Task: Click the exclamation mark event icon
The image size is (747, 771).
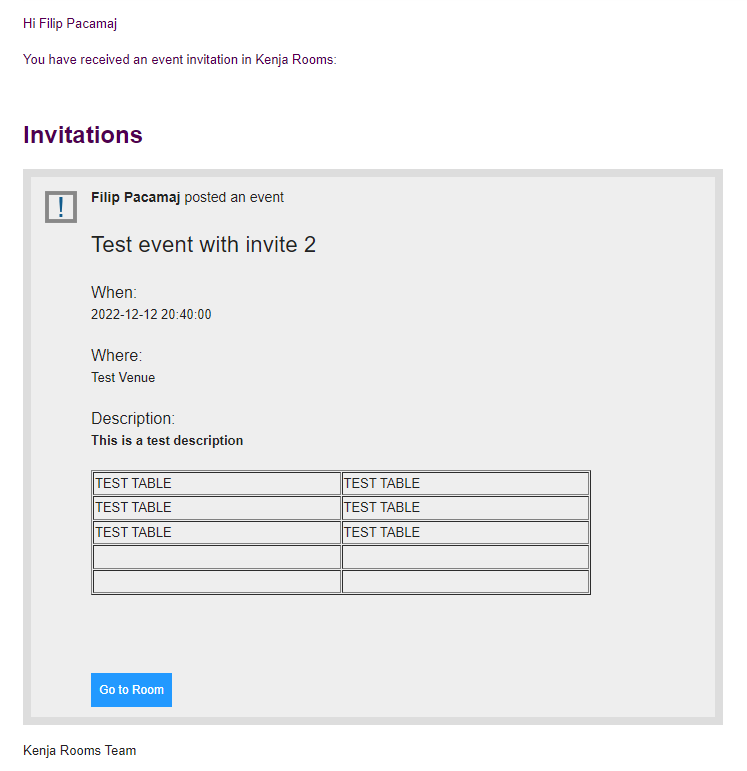Action: point(61,207)
